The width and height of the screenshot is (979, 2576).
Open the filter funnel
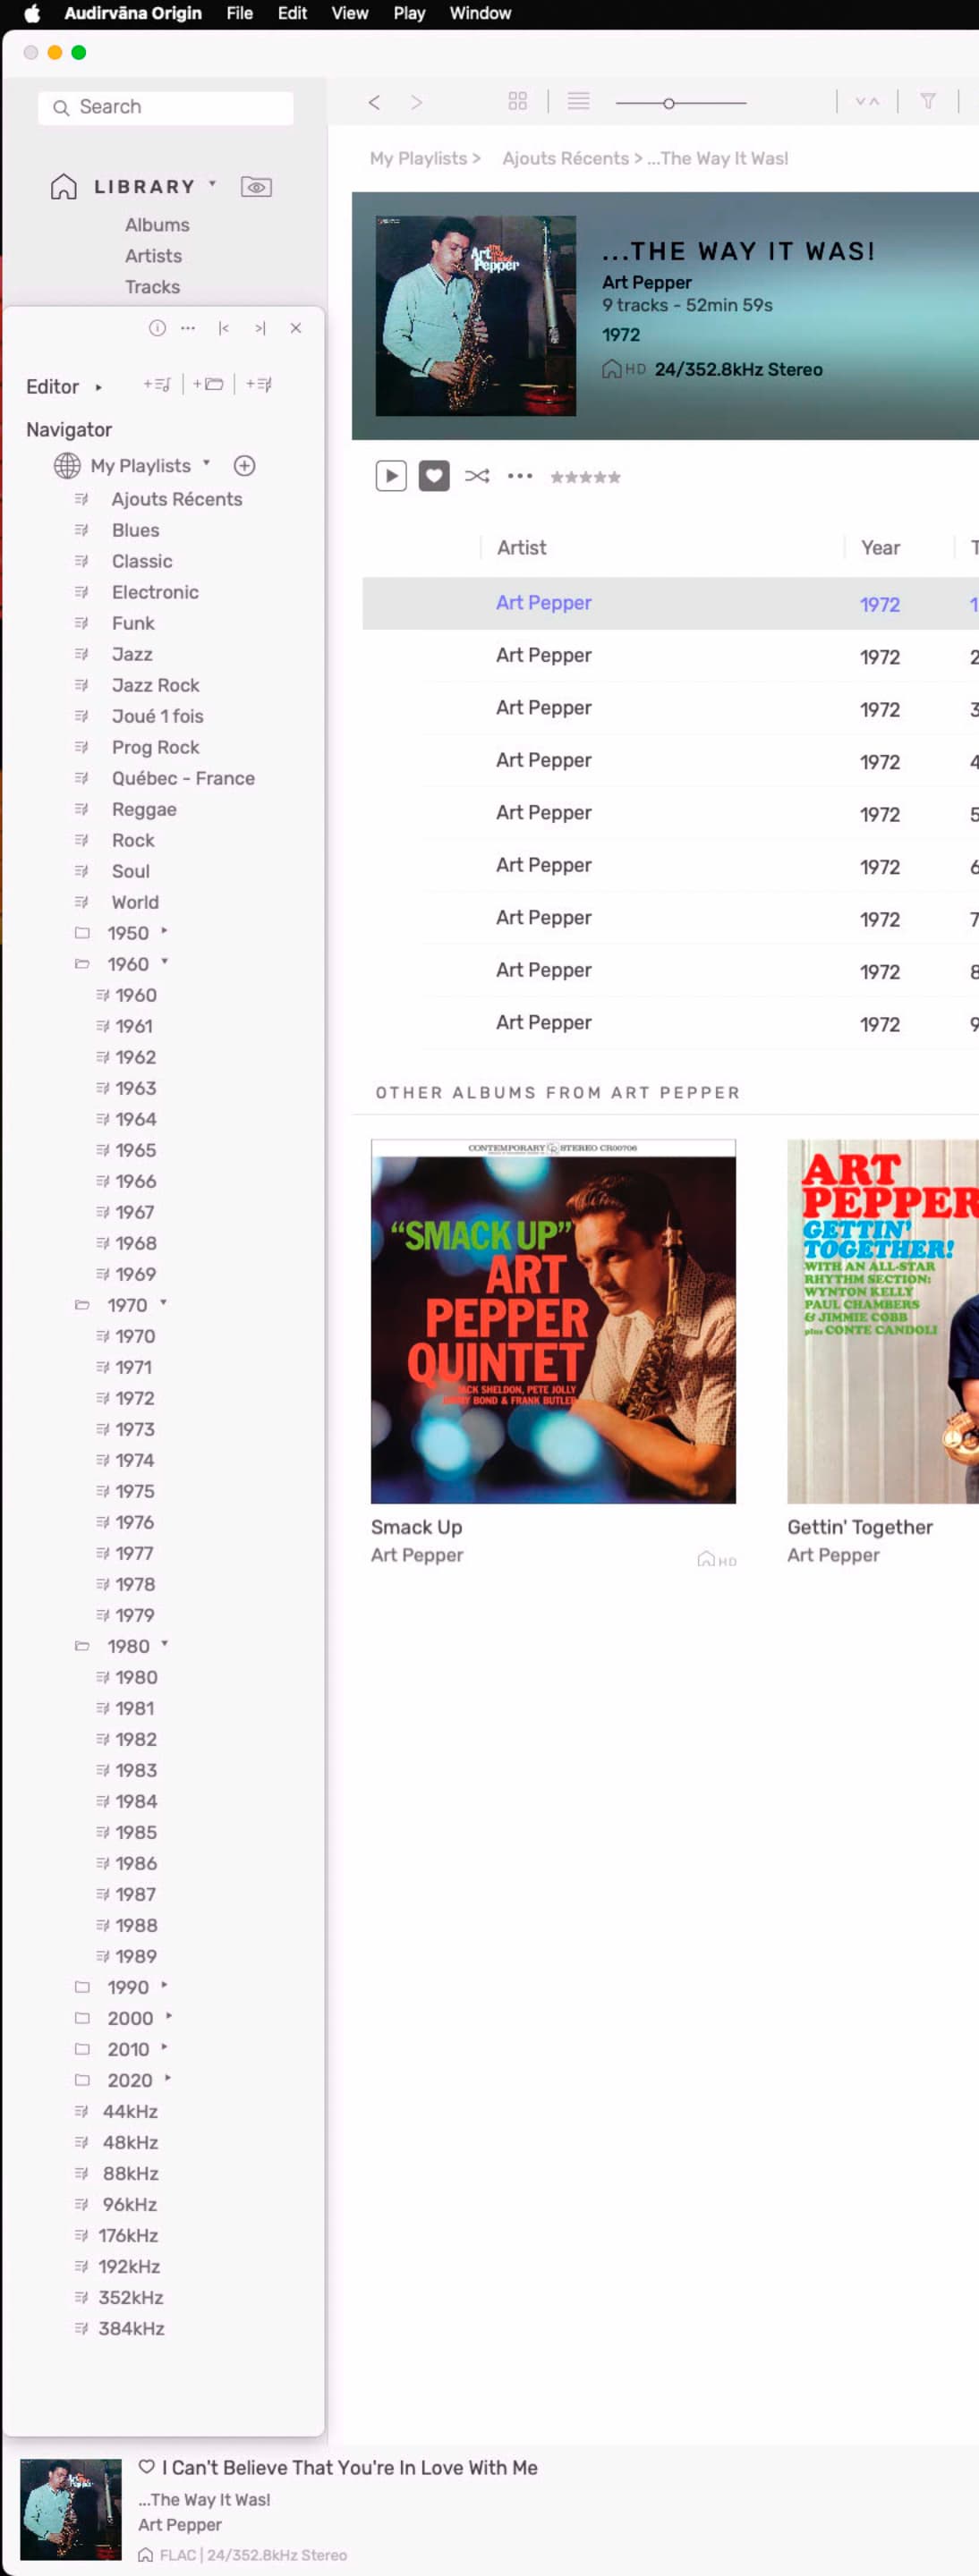[928, 101]
